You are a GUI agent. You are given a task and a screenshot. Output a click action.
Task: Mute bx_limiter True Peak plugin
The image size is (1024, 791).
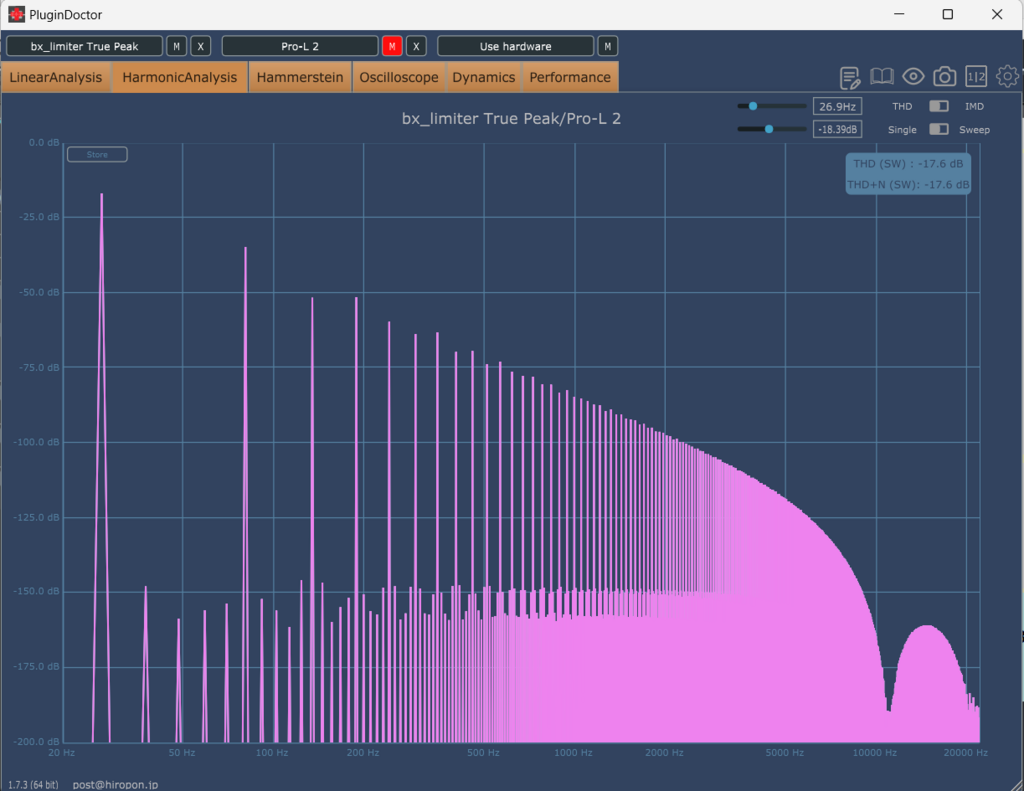click(176, 46)
